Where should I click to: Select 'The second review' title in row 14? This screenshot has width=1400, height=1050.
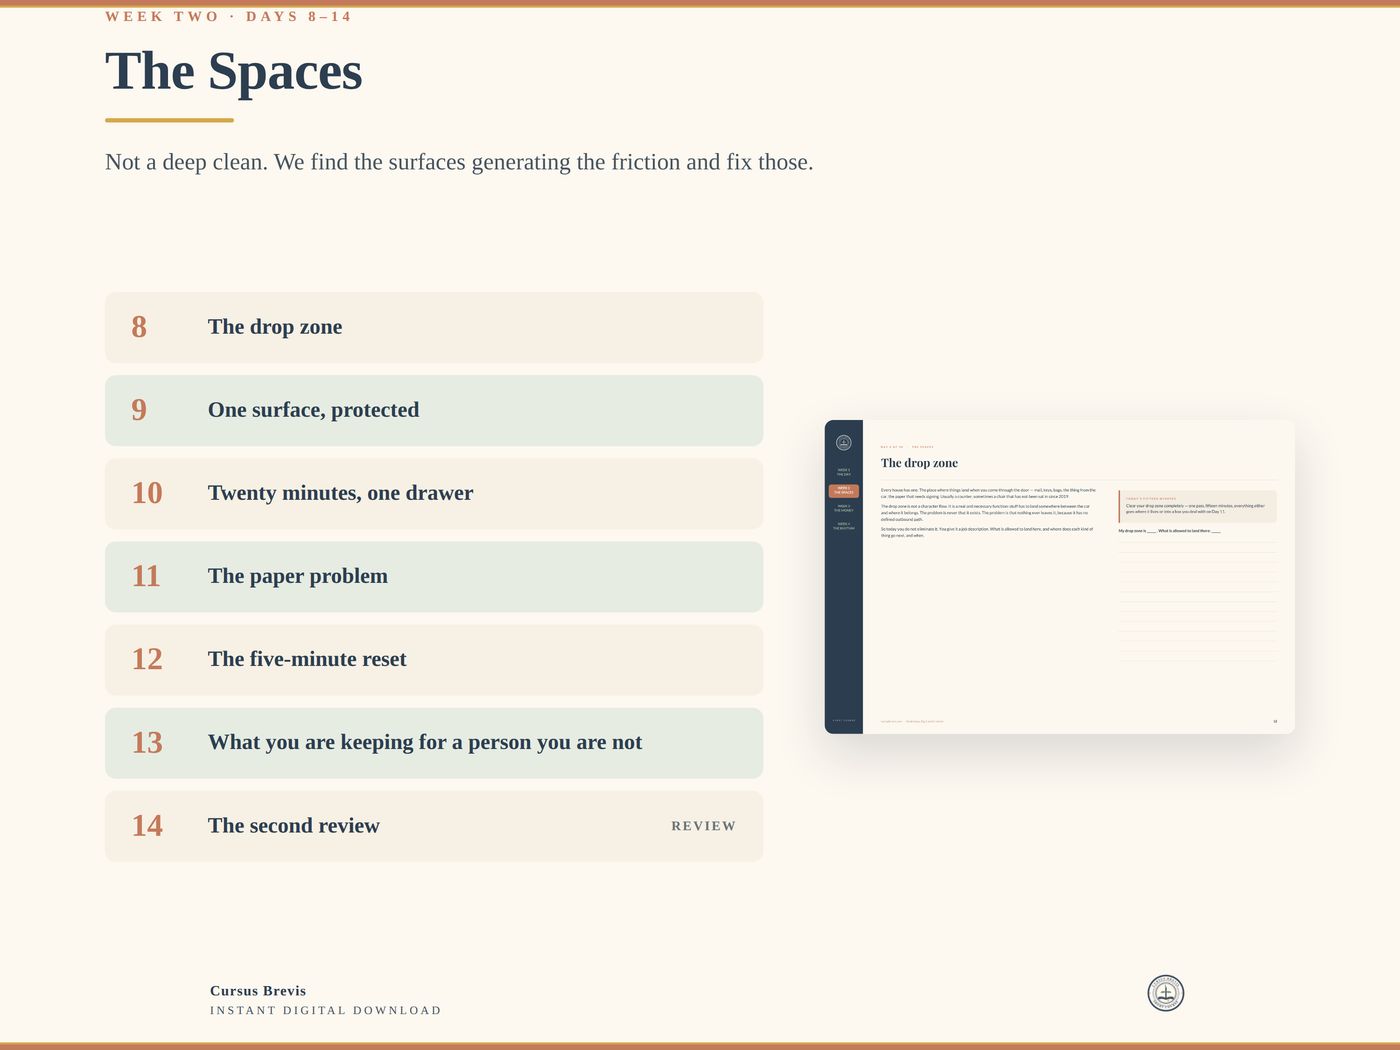coord(294,826)
